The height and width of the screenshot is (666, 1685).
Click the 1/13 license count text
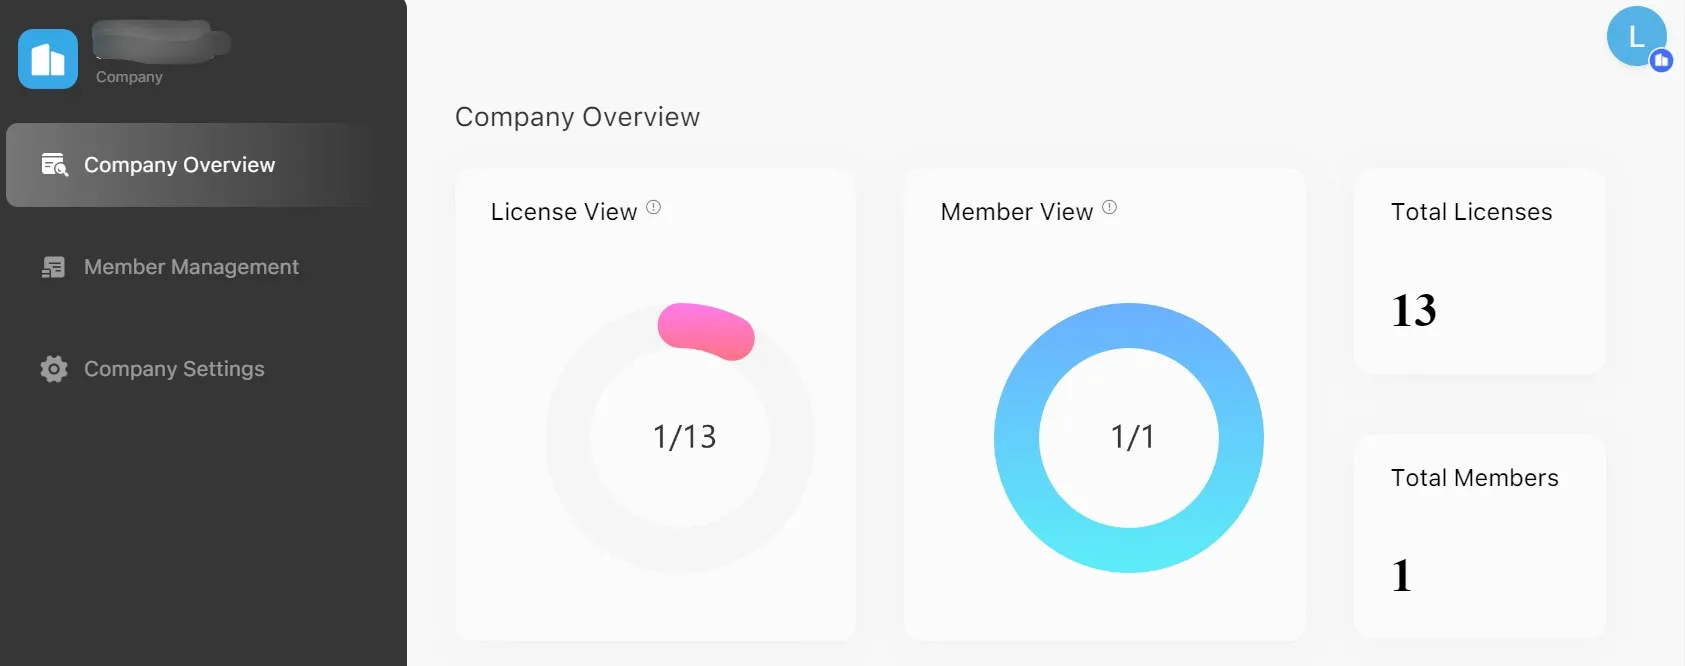684,437
